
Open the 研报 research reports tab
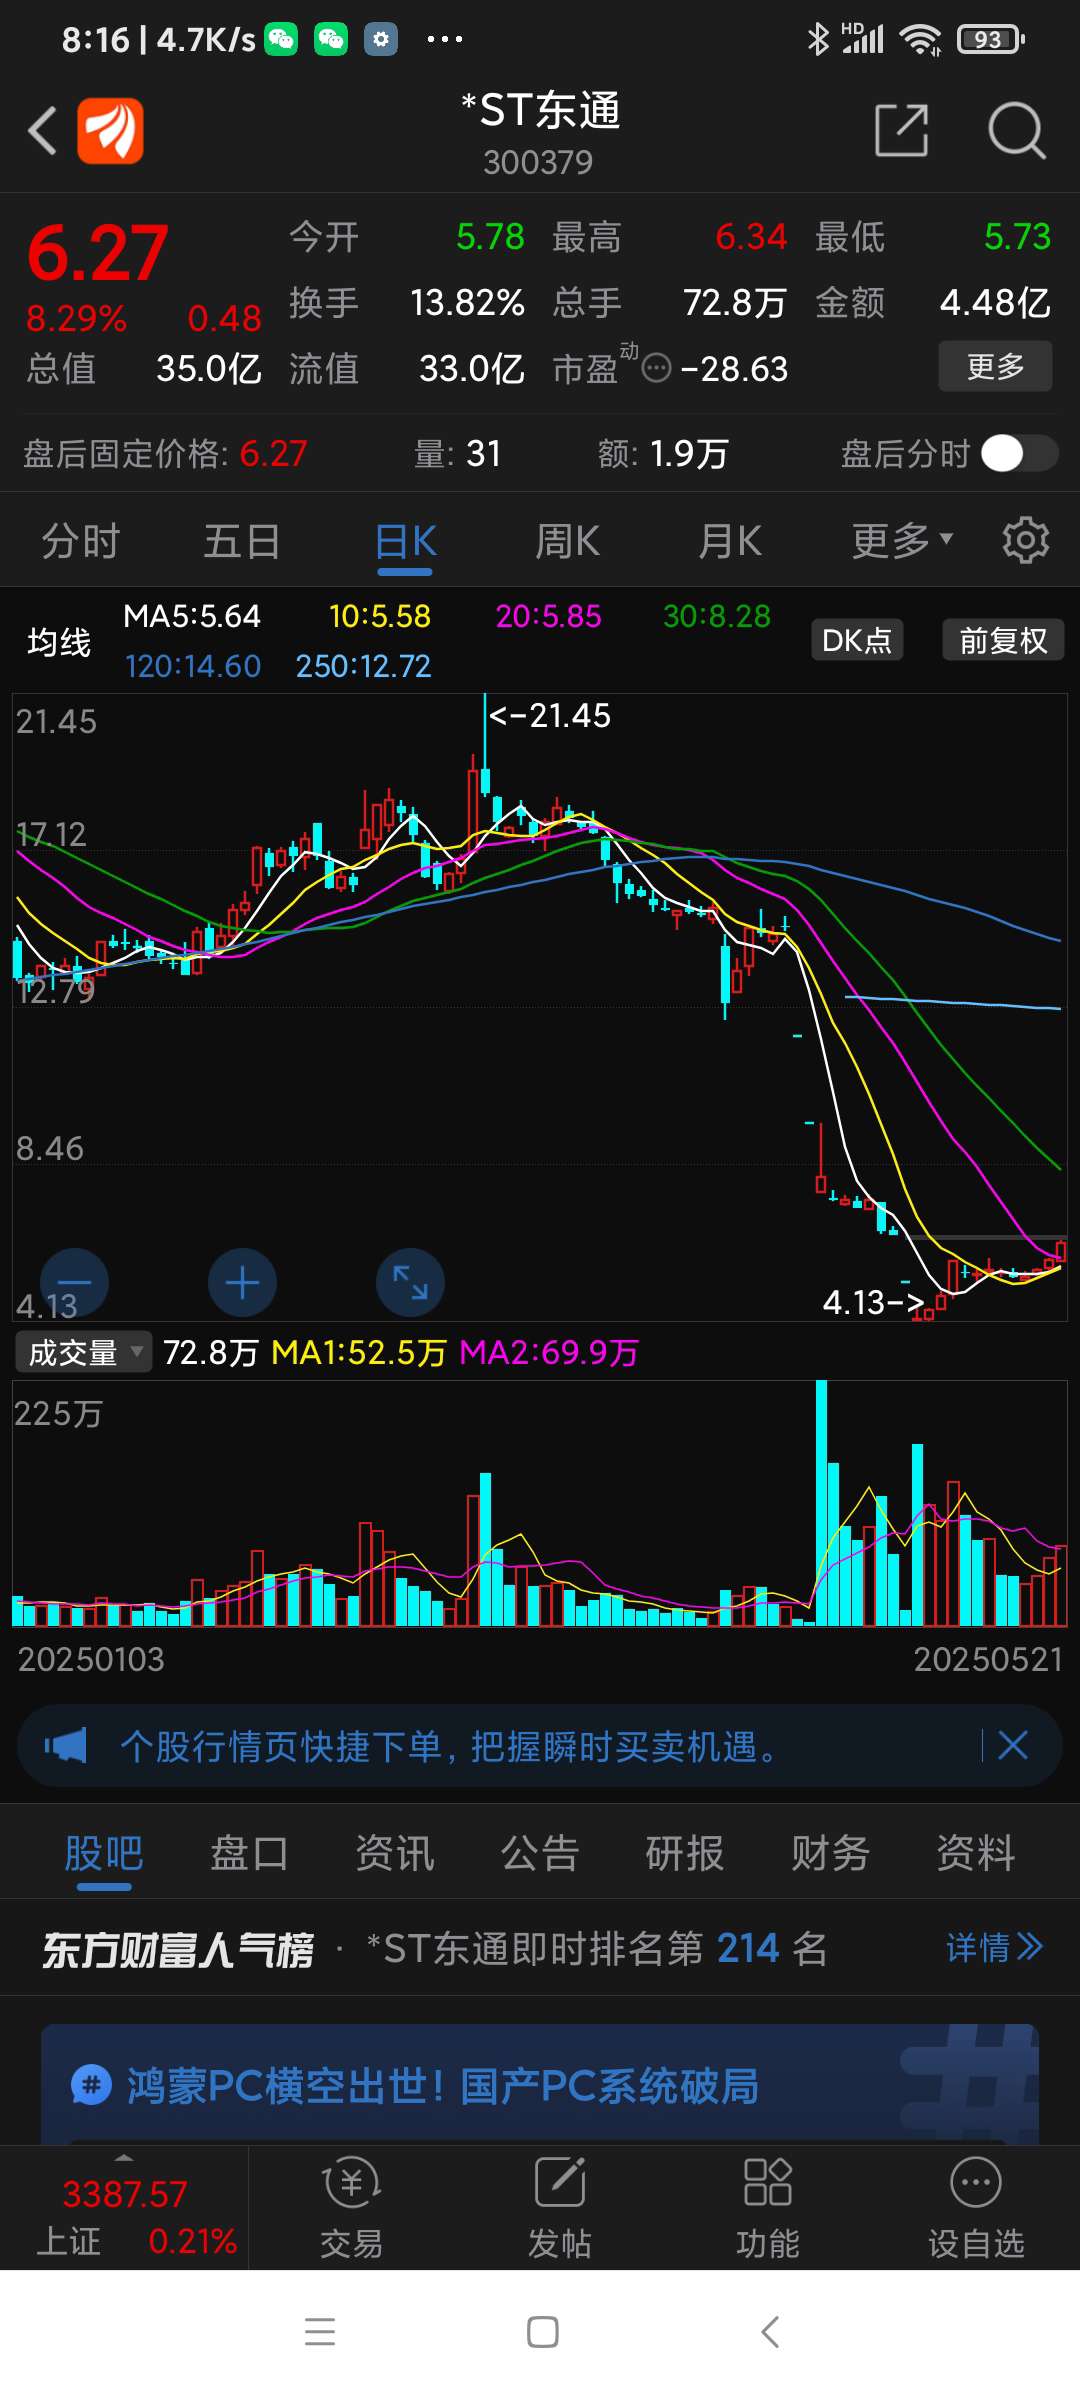(685, 1853)
